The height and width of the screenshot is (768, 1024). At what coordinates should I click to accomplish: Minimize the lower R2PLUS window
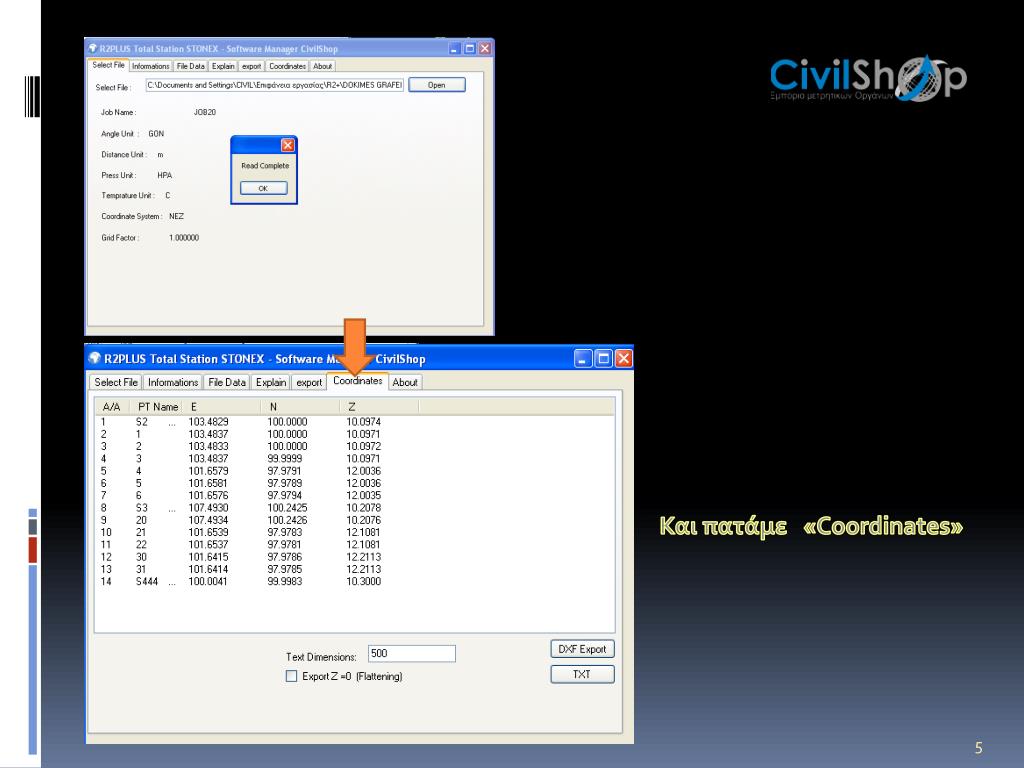[583, 358]
